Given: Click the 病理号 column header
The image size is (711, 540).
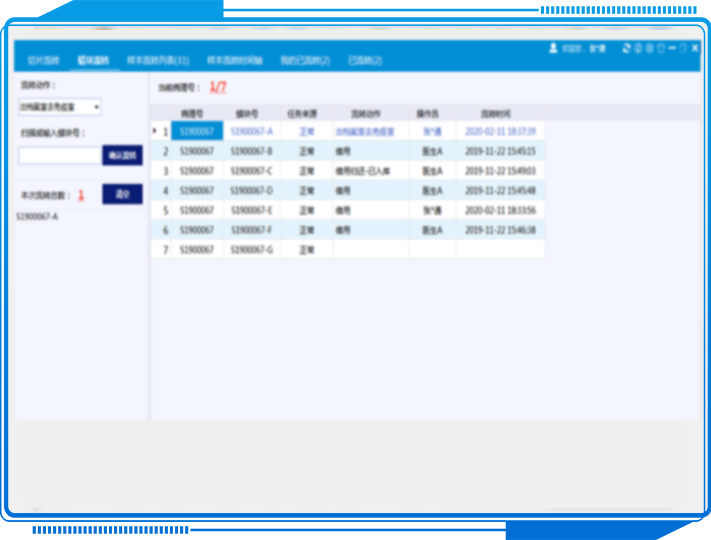Looking at the screenshot, I should (197, 114).
